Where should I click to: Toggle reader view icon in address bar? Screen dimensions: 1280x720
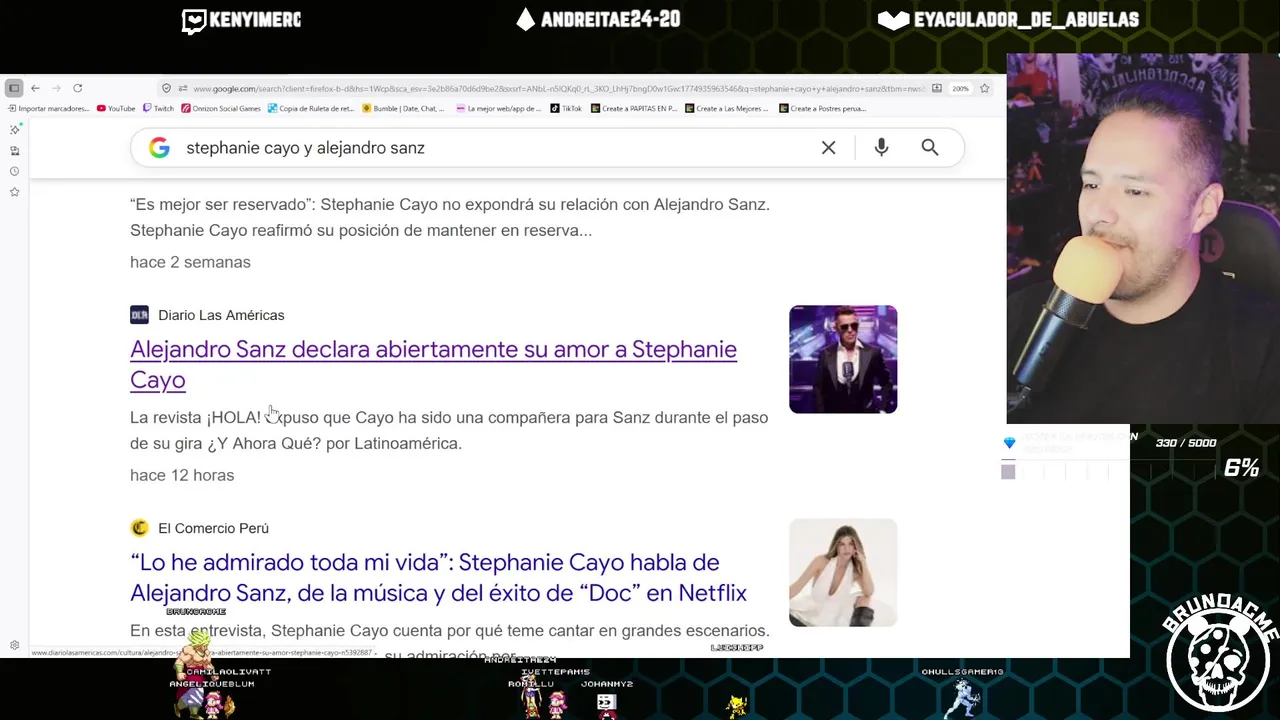pyautogui.click(x=936, y=88)
